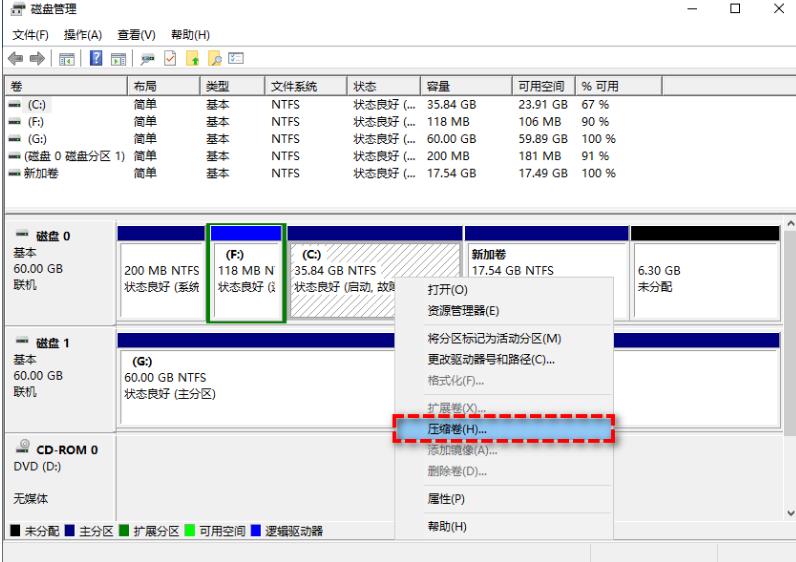Select the 200 MB NTFS system partition block
The width and height of the screenshot is (796, 562).
point(162,273)
